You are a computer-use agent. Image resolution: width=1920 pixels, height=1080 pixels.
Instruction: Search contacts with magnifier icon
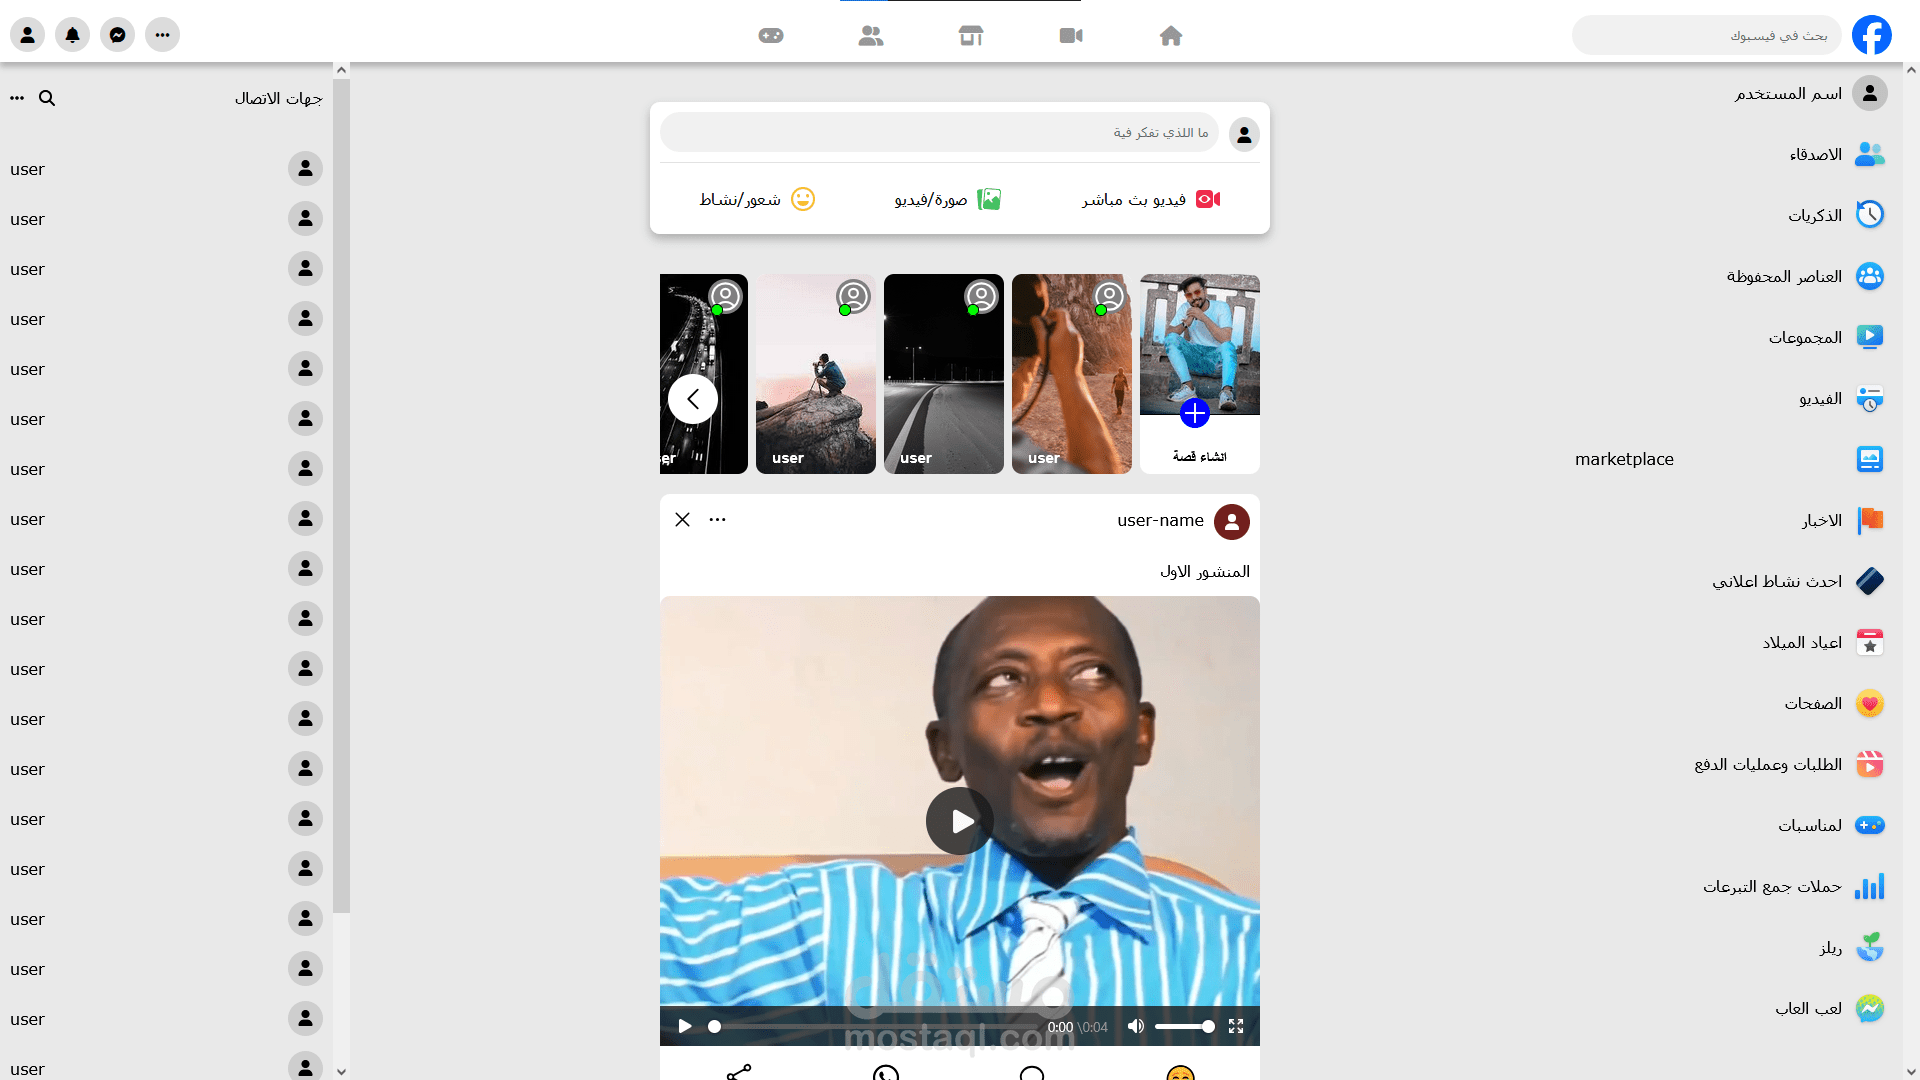(x=47, y=98)
